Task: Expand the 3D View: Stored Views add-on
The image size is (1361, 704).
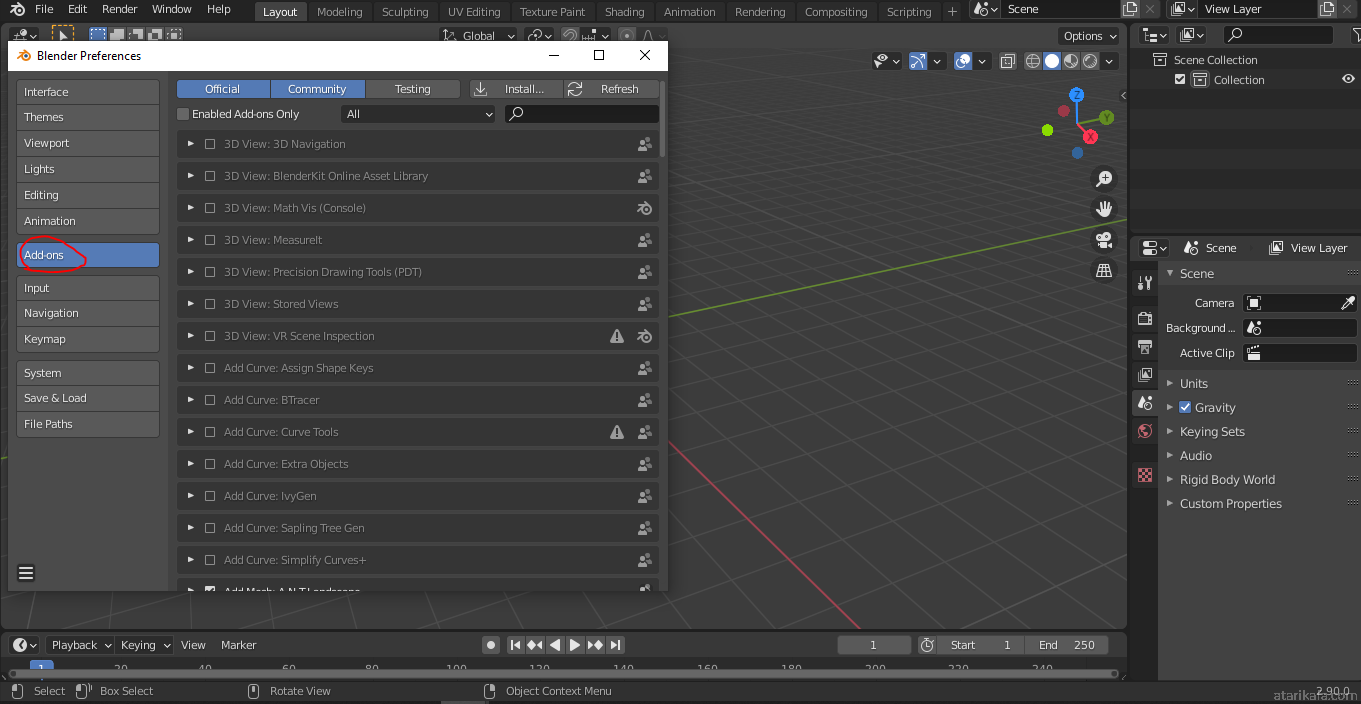Action: tap(190, 304)
